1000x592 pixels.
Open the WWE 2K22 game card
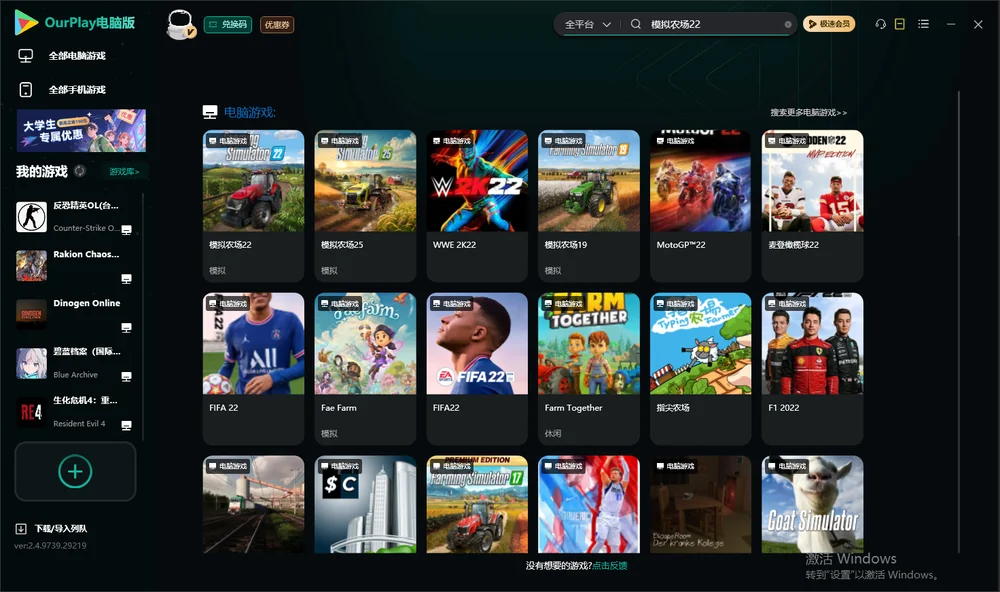477,205
